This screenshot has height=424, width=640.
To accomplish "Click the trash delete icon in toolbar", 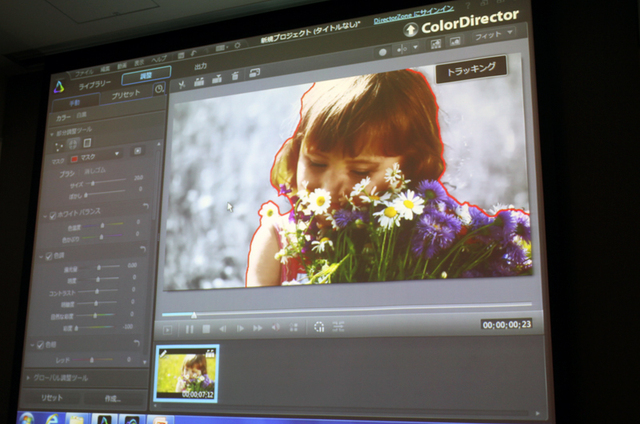I will click(x=234, y=78).
